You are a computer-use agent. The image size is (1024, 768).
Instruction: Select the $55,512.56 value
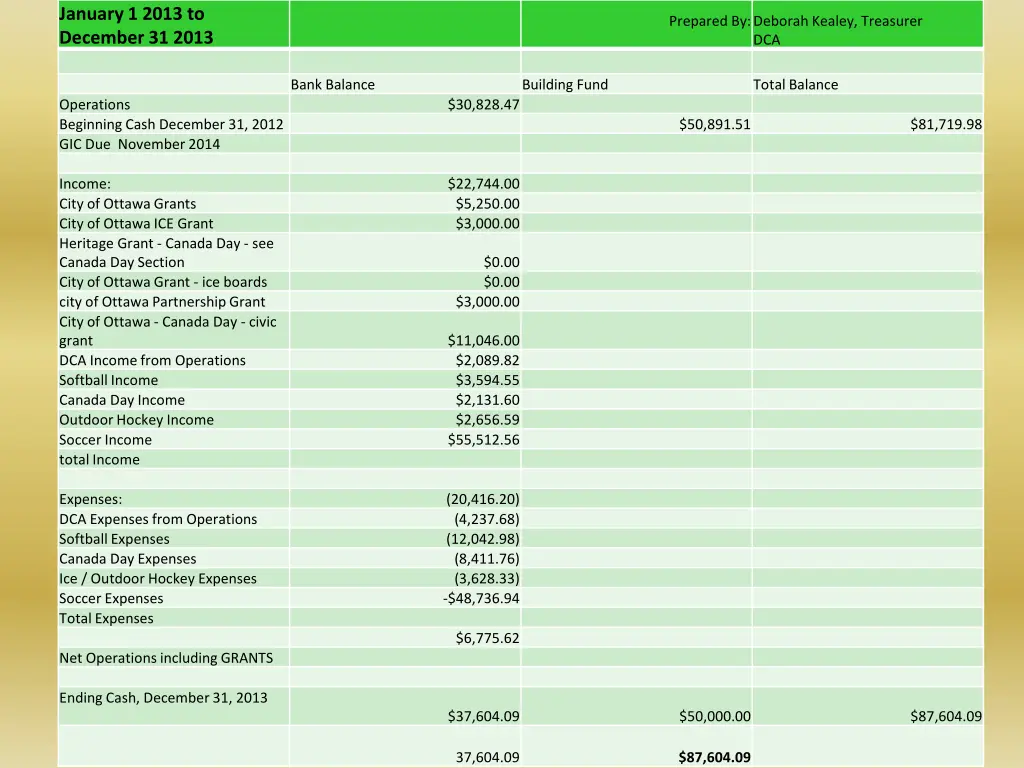pyautogui.click(x=483, y=440)
